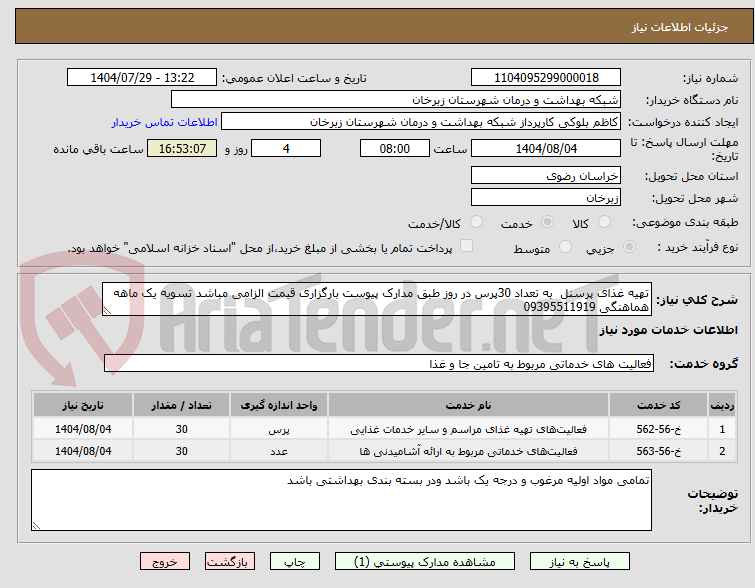Click the remaining time field 16:53:07
The height and width of the screenshot is (588, 755).
pyautogui.click(x=182, y=148)
